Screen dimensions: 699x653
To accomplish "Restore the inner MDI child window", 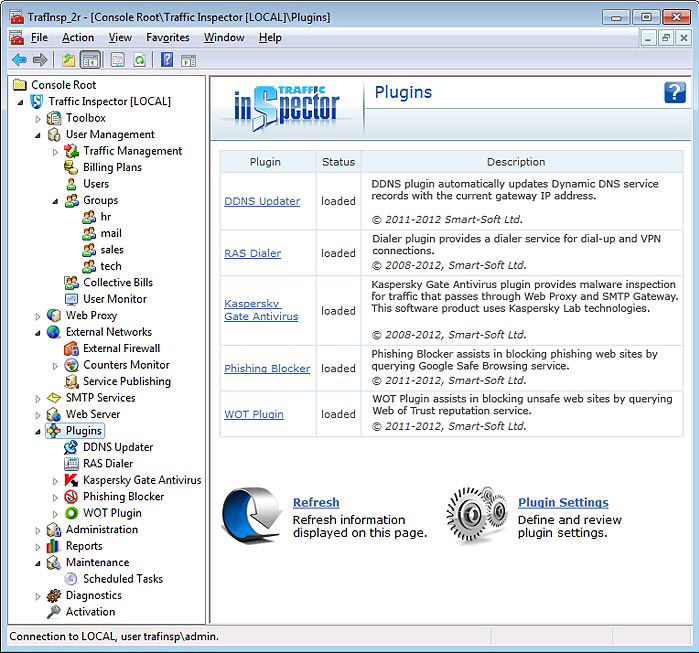I will pos(666,38).
